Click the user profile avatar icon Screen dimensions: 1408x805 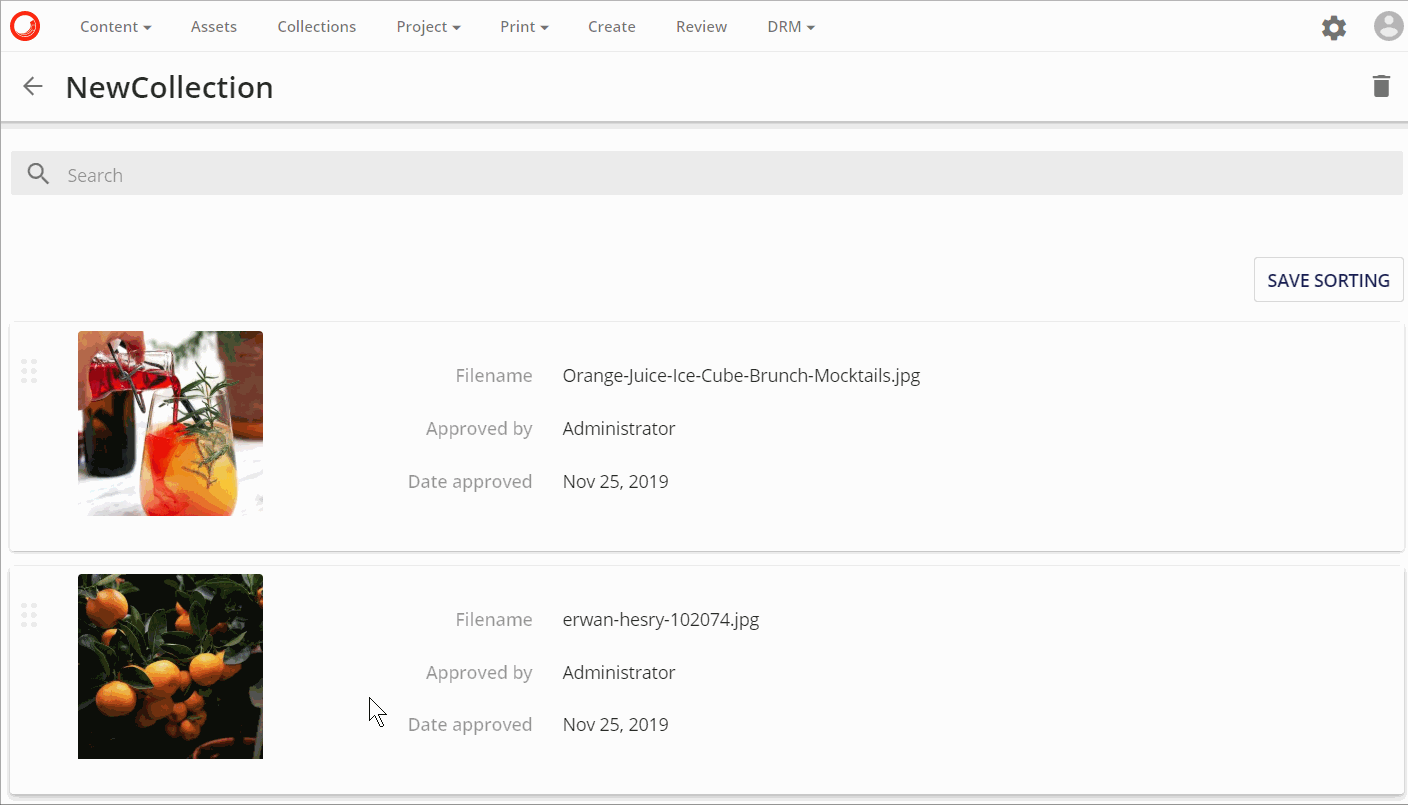[1388, 27]
